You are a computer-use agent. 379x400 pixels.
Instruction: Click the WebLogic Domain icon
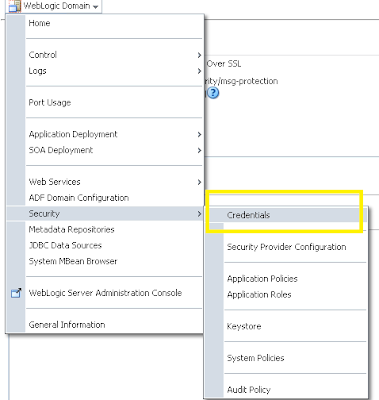pos(15,6)
